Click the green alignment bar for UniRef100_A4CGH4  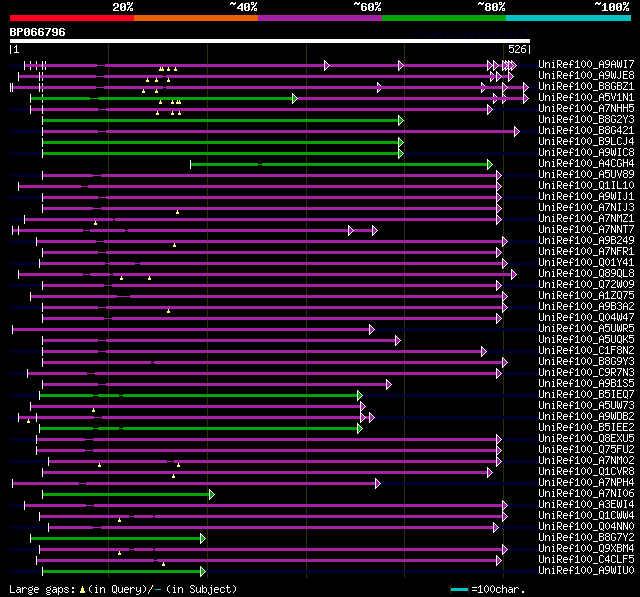pos(341,164)
